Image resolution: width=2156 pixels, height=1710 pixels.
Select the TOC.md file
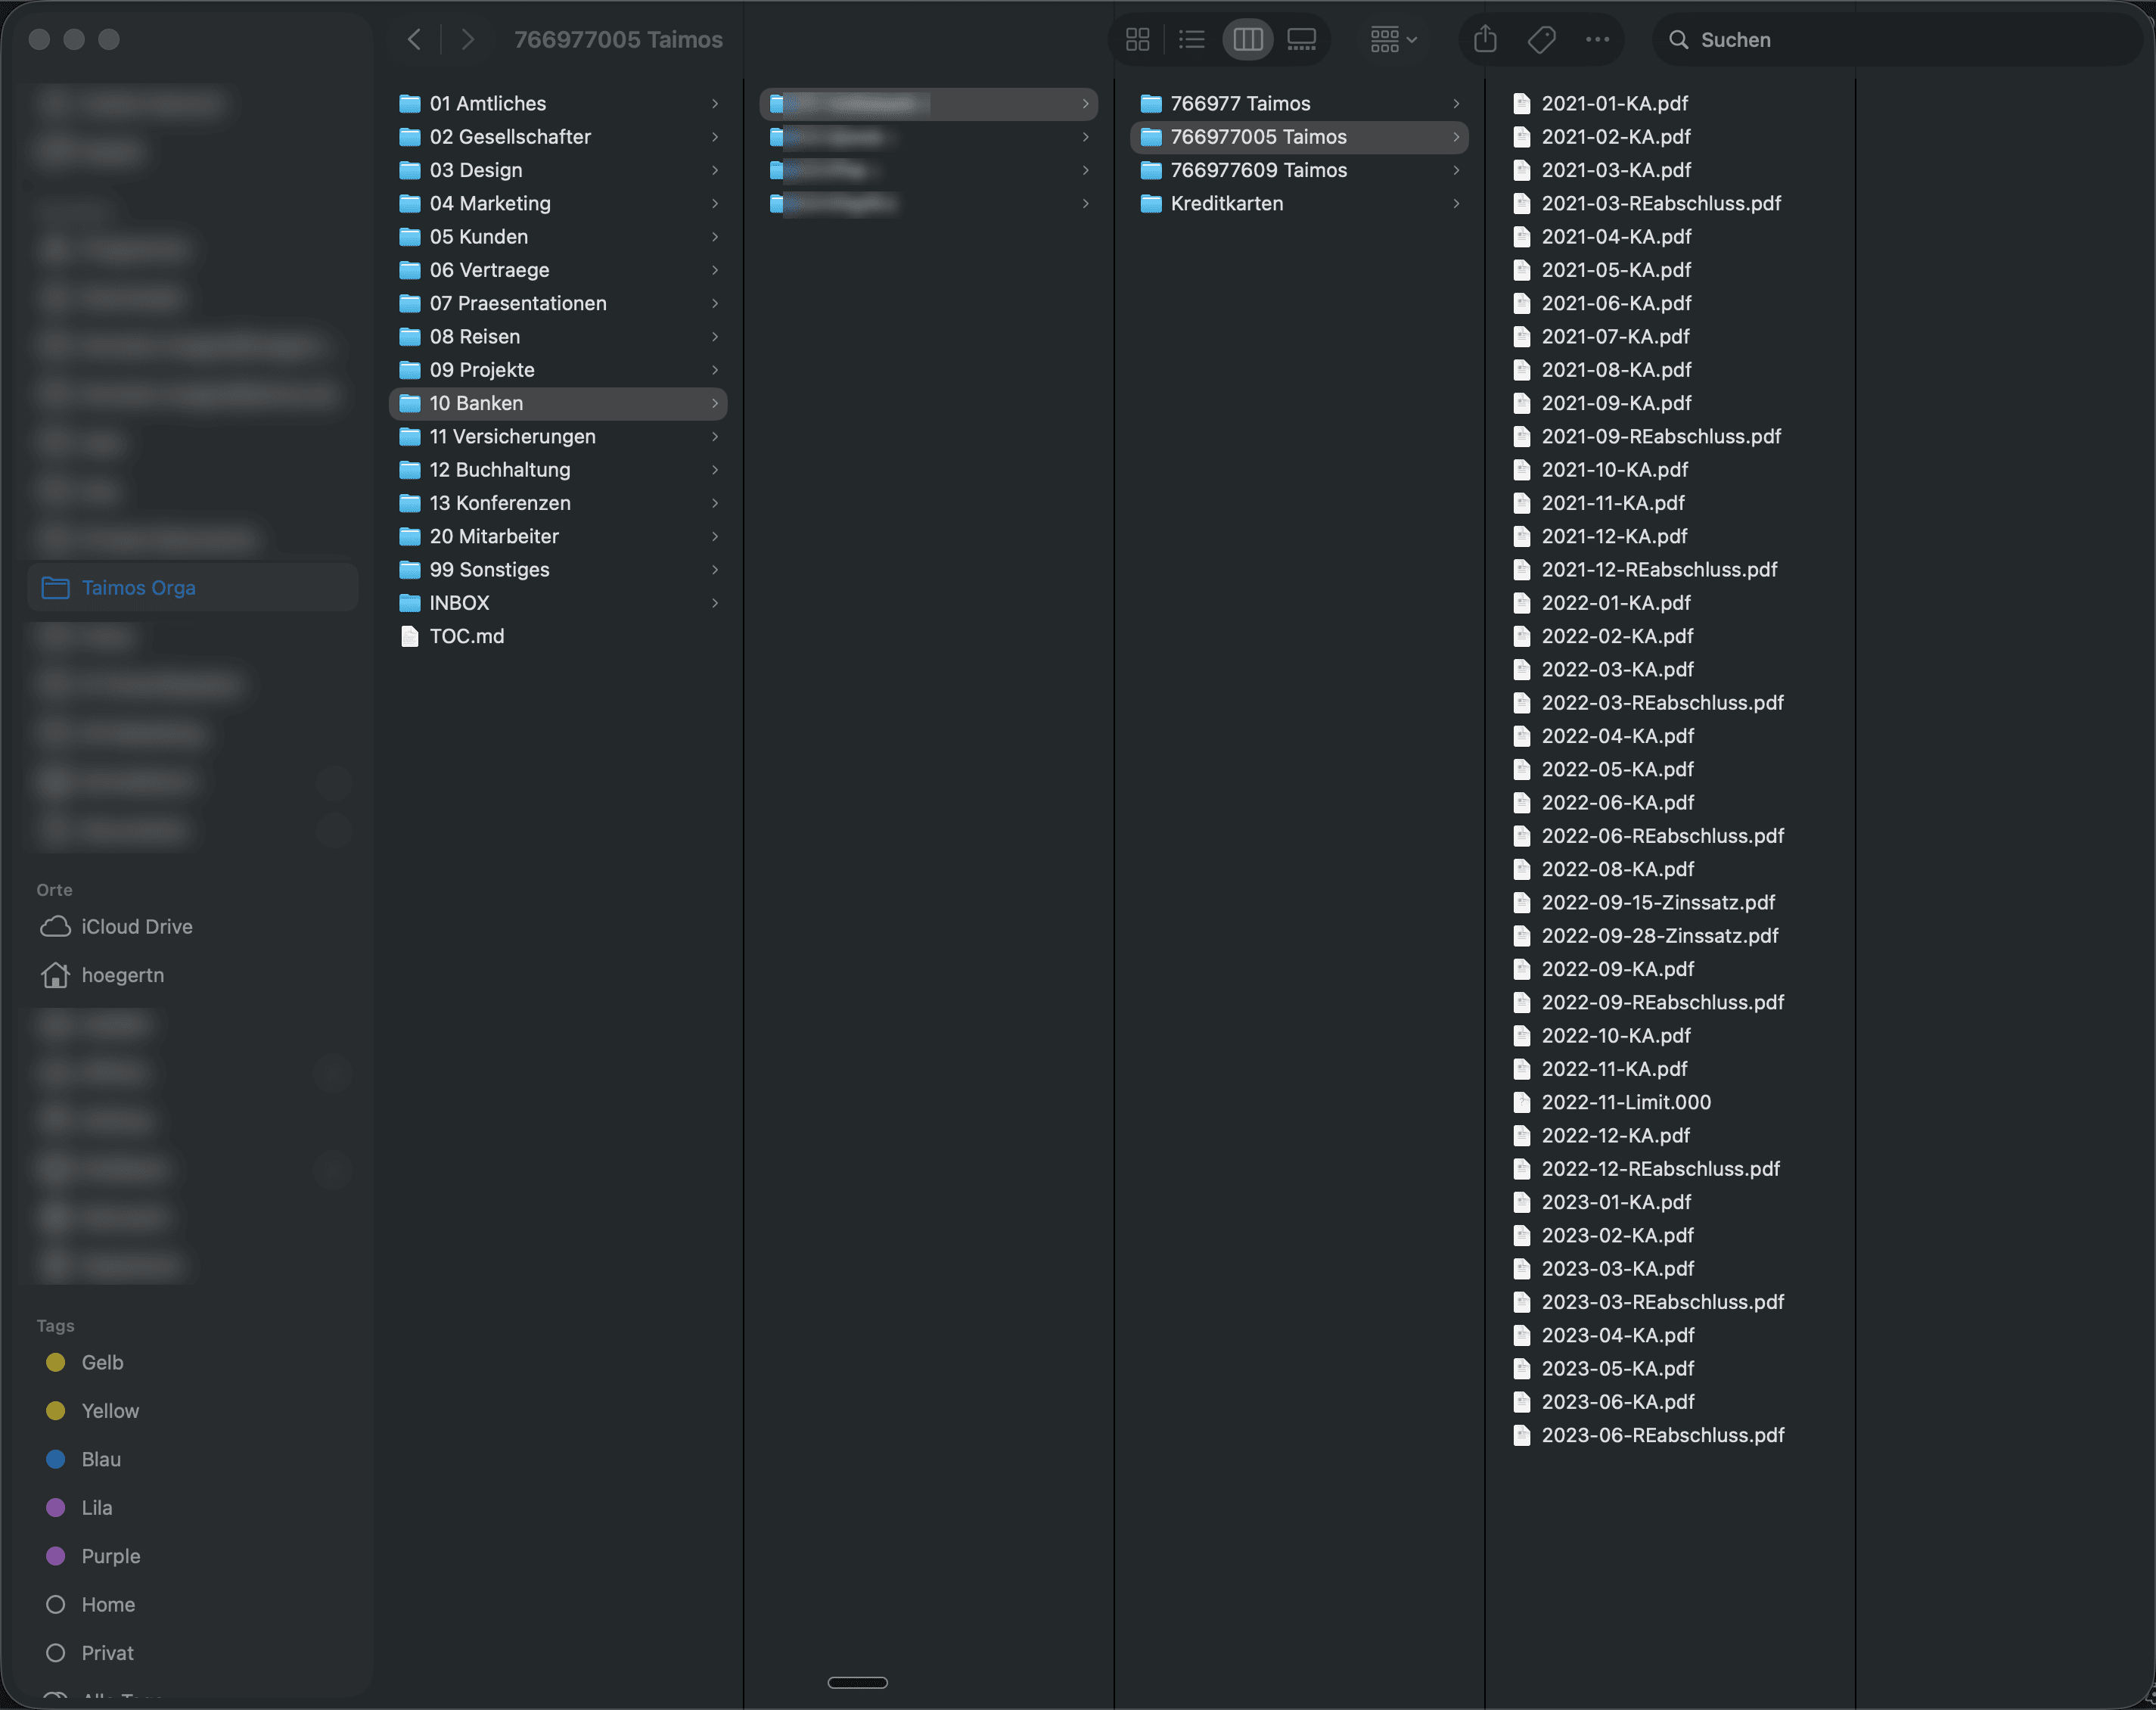(x=558, y=636)
